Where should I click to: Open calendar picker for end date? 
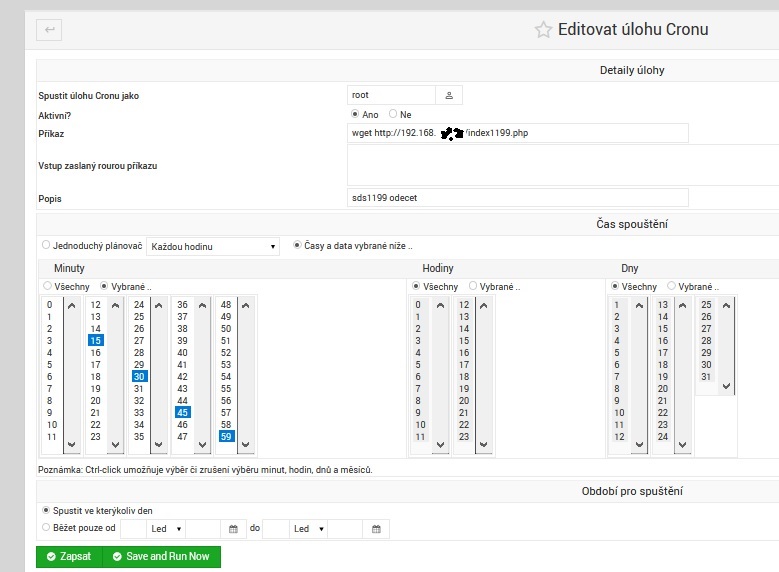(x=375, y=529)
